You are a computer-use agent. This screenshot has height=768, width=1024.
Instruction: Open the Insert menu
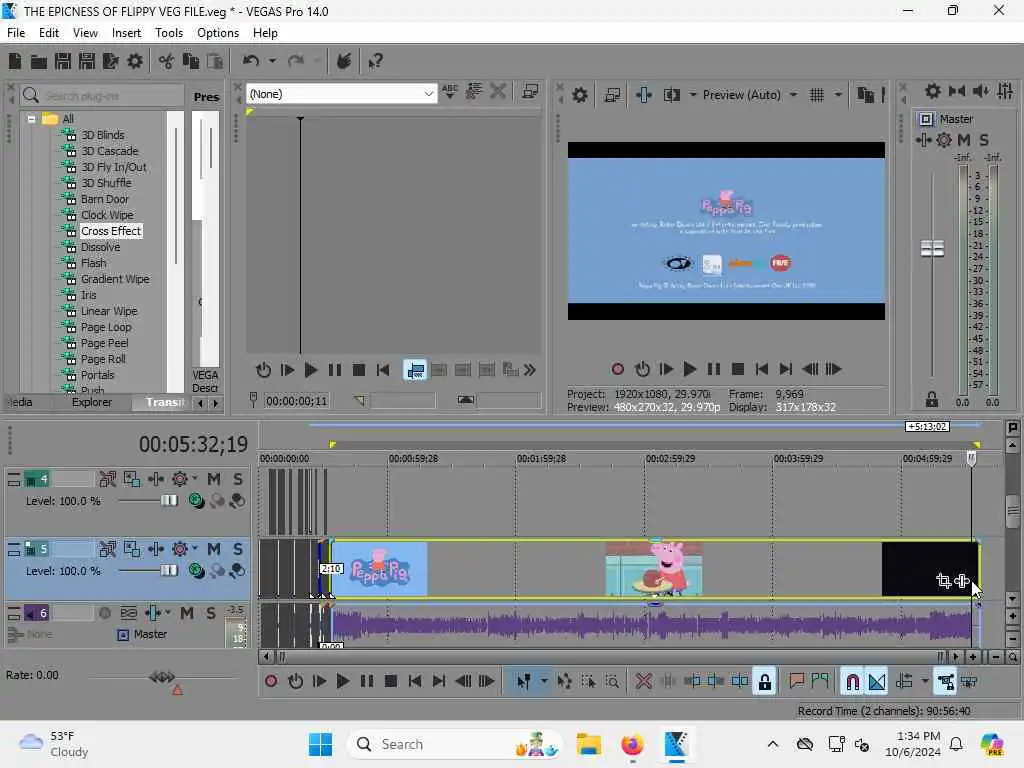coord(126,33)
